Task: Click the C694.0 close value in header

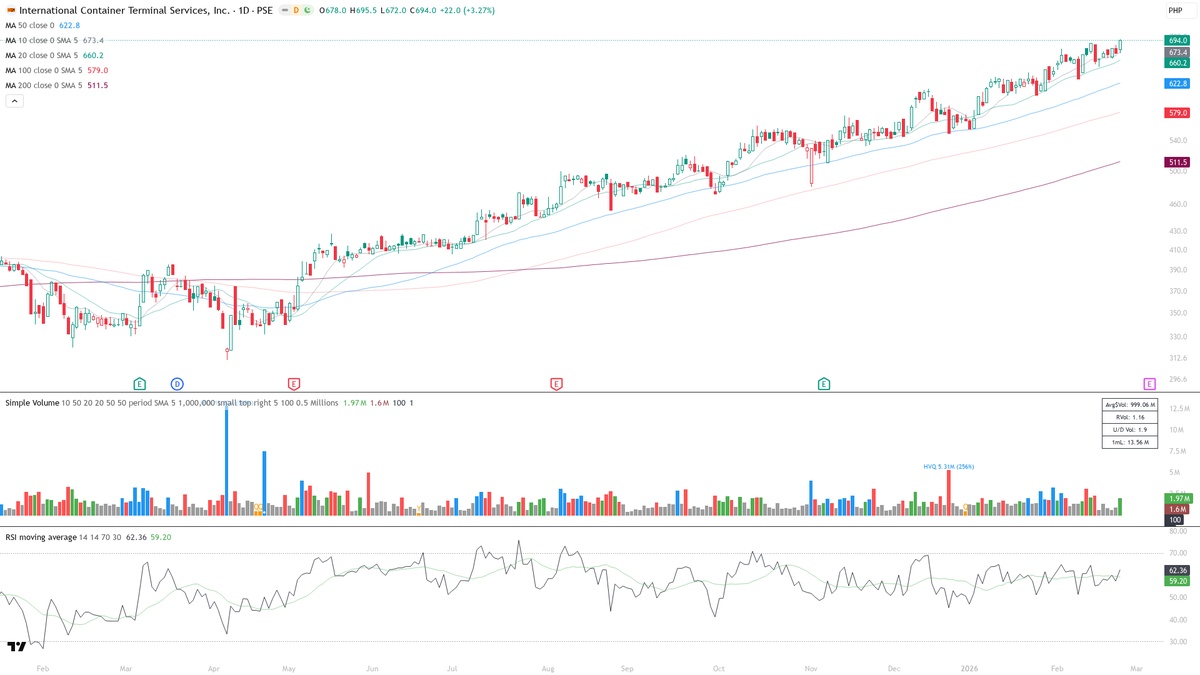Action: pos(423,10)
